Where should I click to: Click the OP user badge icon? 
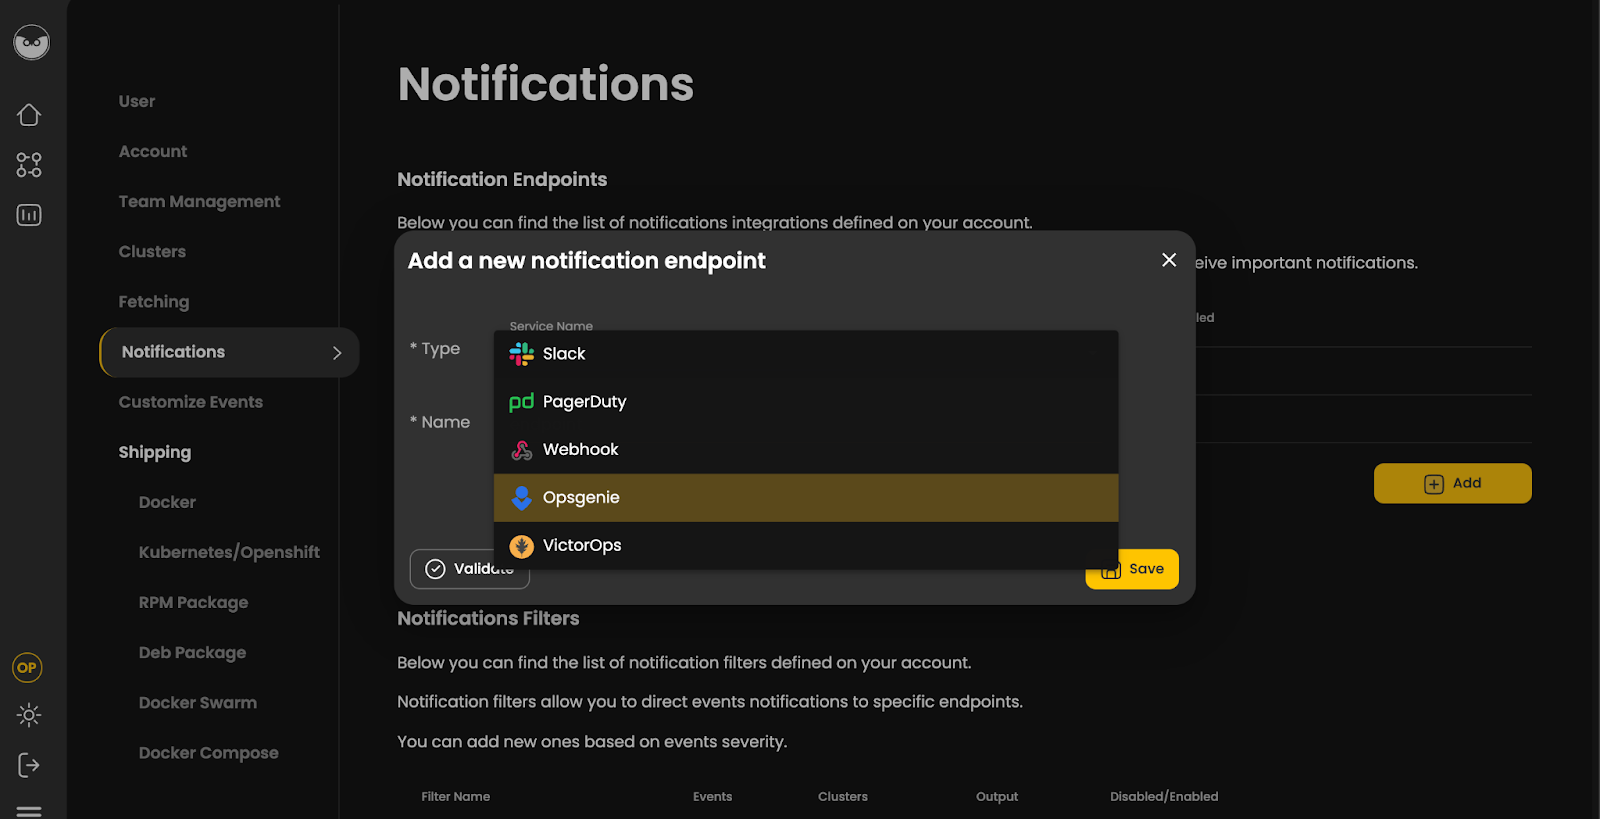click(x=27, y=667)
